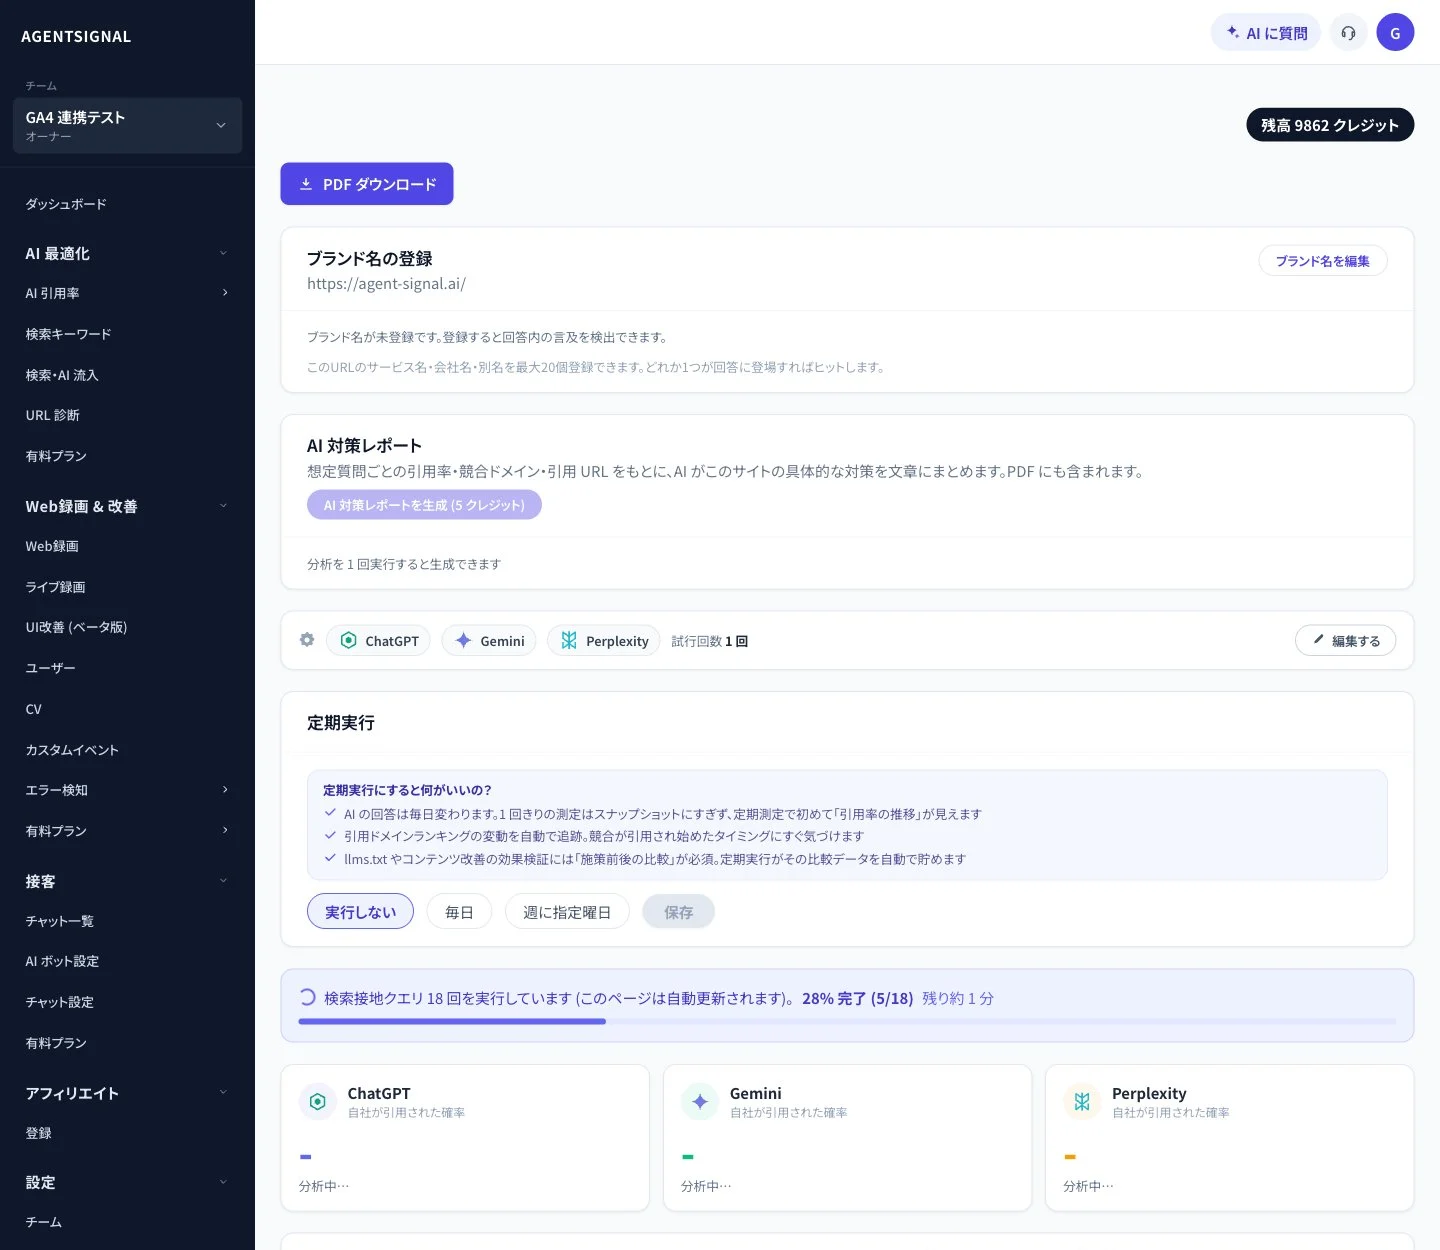
Task: Click the Gemini card star icon
Action: pos(700,1101)
